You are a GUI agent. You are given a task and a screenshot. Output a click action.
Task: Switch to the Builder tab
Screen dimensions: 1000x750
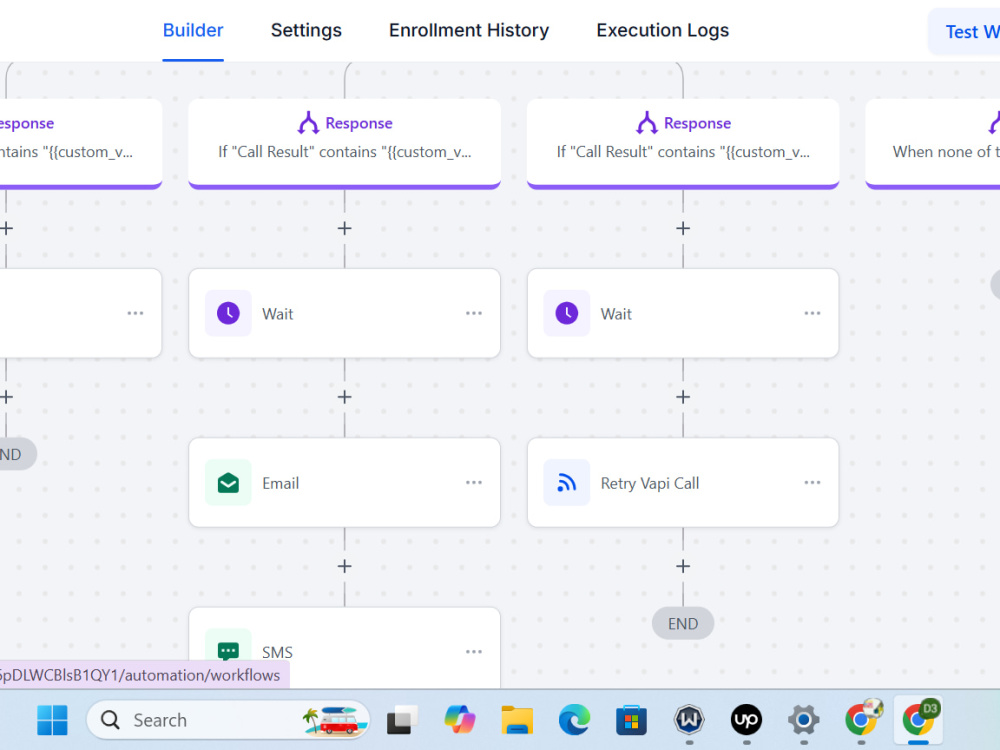(193, 30)
